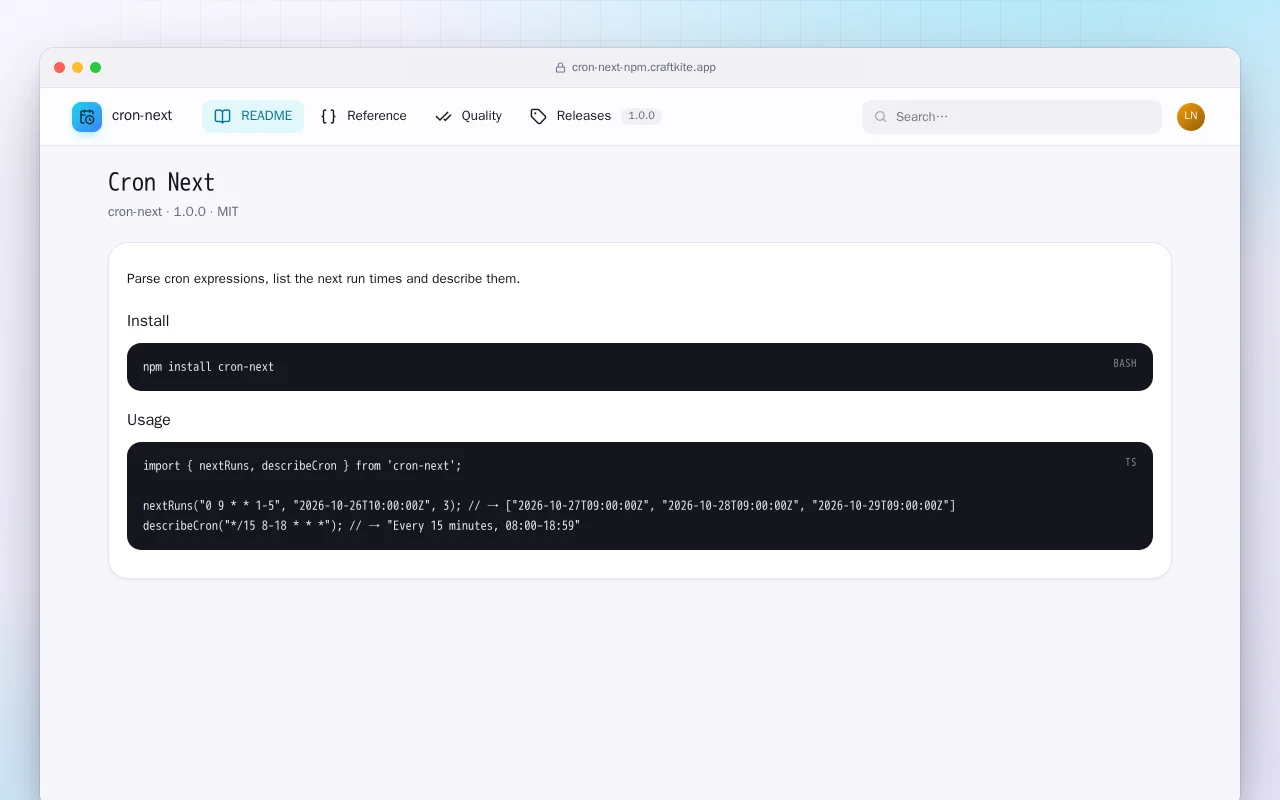This screenshot has width=1280, height=800.
Task: Click the TS language label
Action: pos(1131,462)
